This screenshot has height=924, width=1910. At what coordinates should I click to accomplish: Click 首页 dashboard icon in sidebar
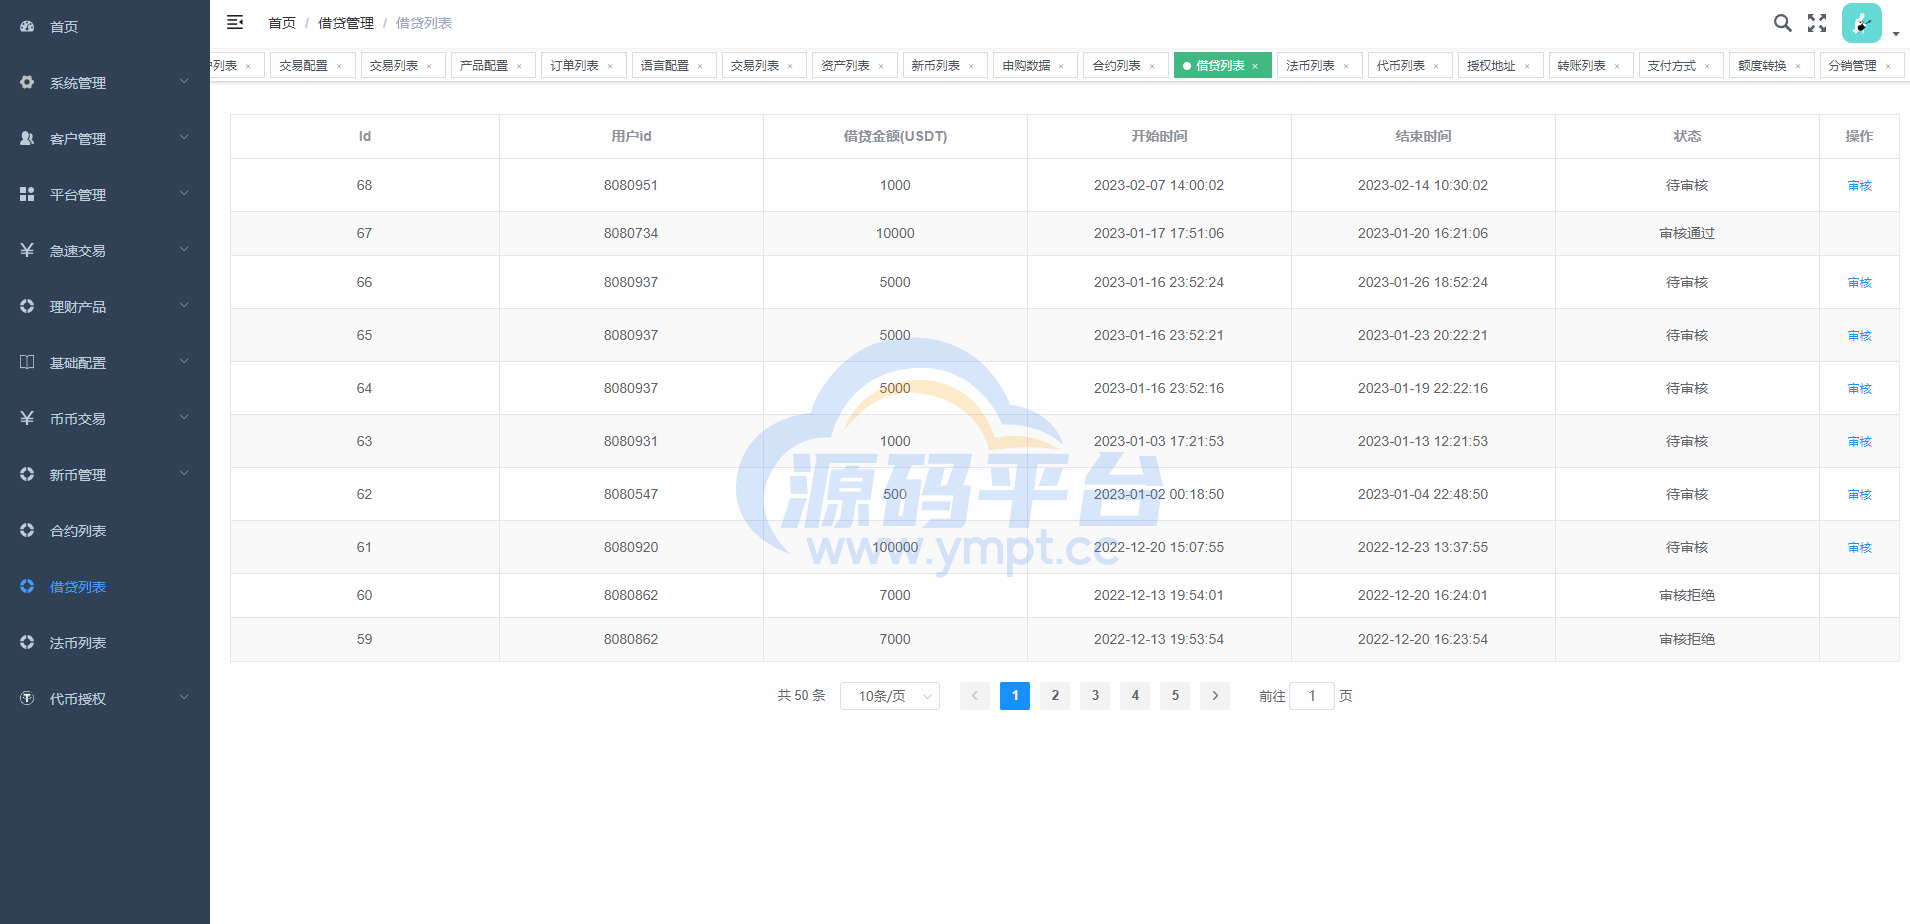(27, 27)
